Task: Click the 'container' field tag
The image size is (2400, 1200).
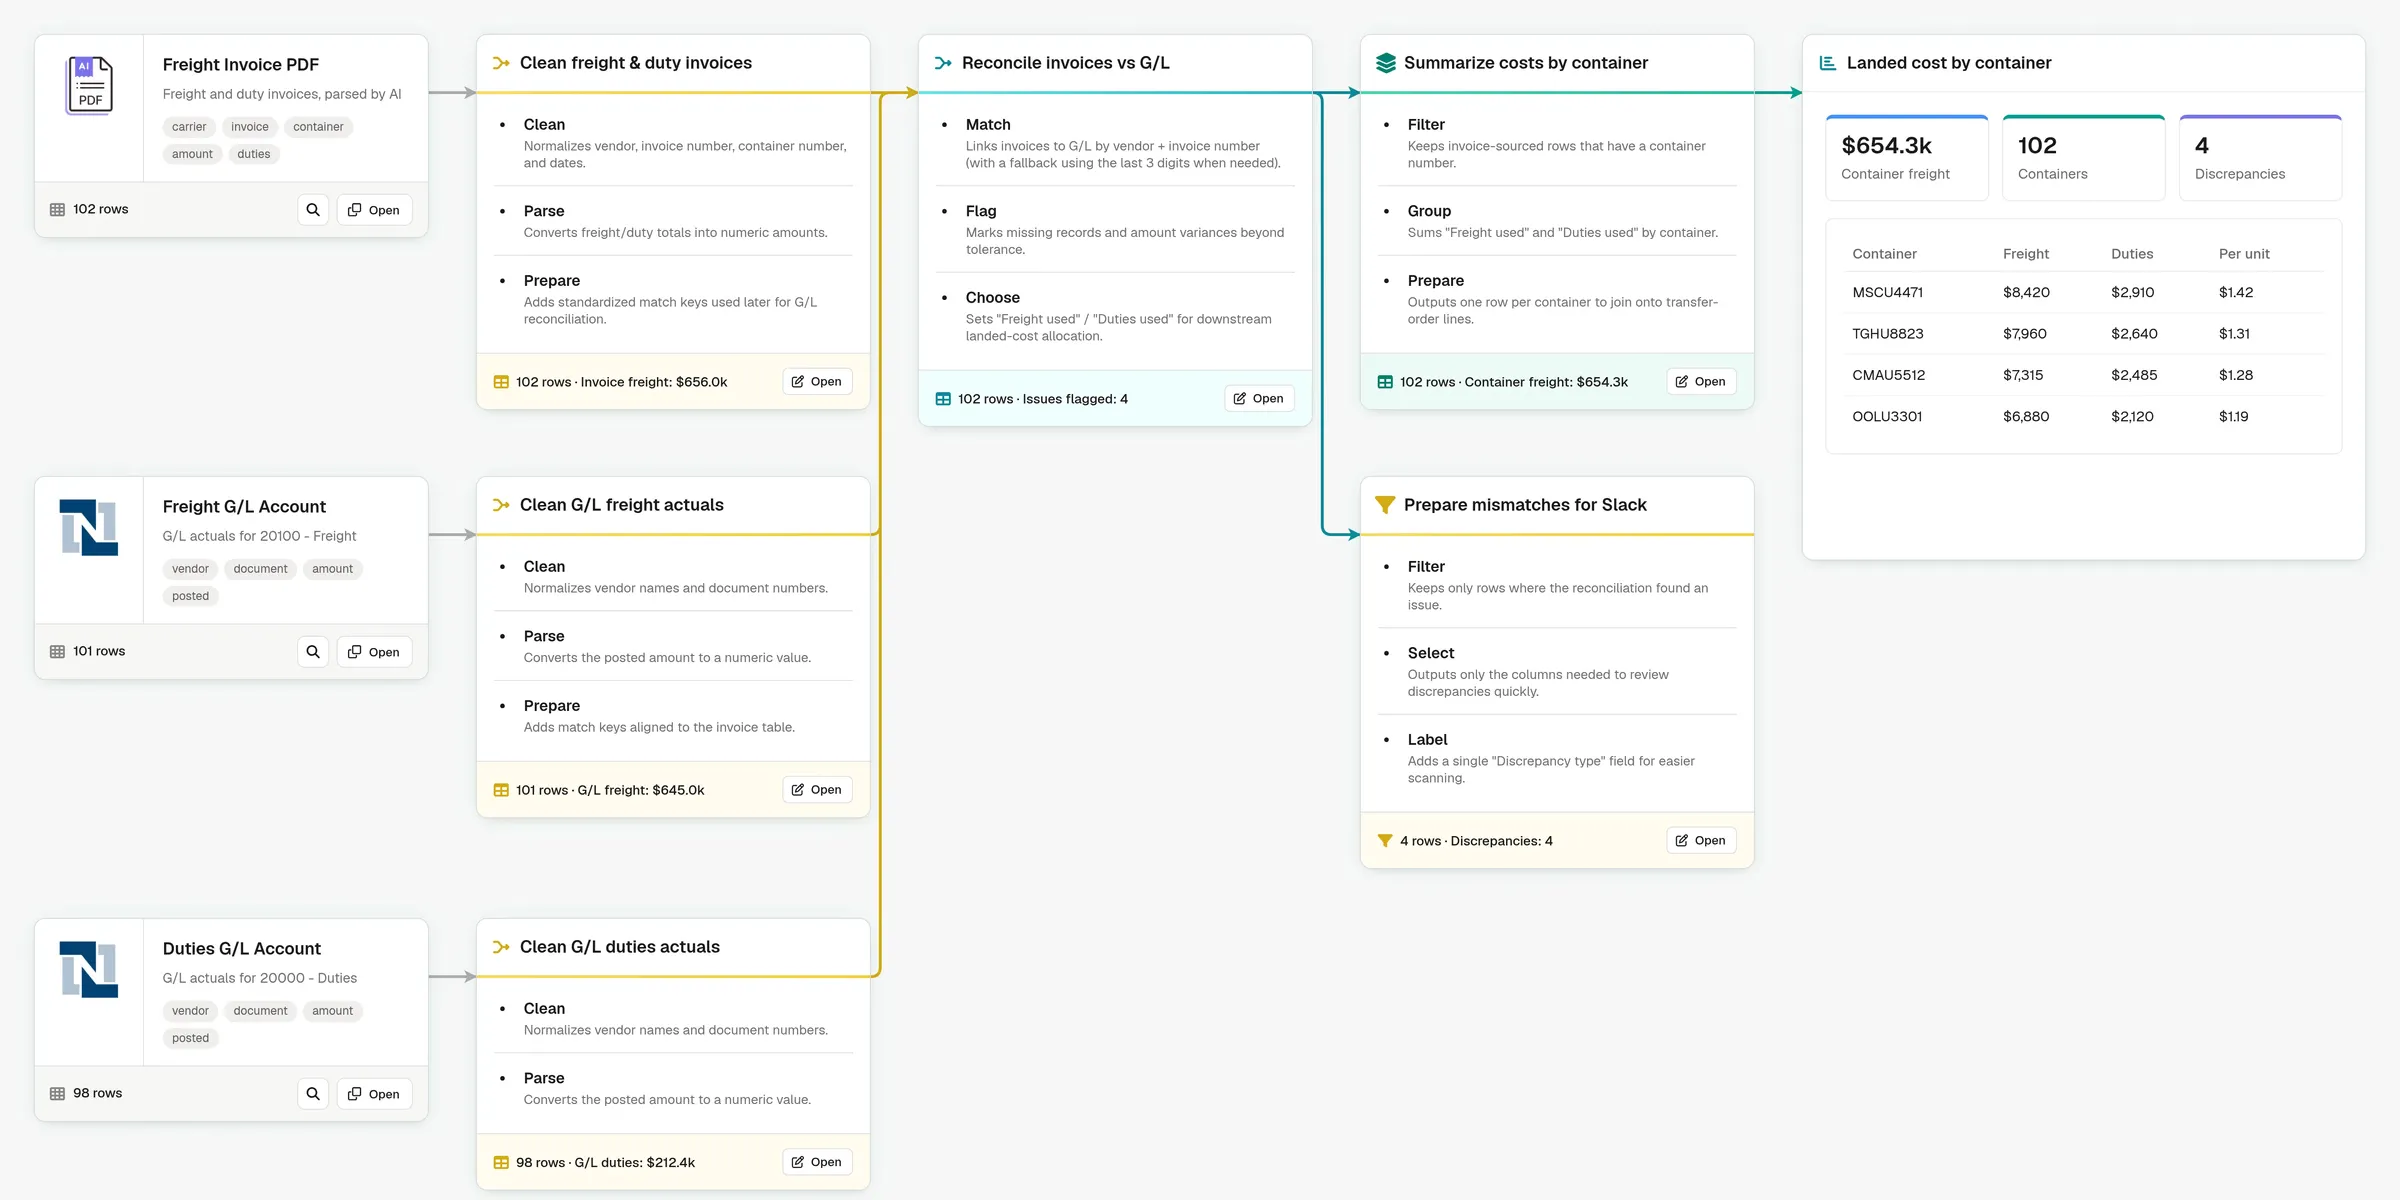Action: [318, 127]
